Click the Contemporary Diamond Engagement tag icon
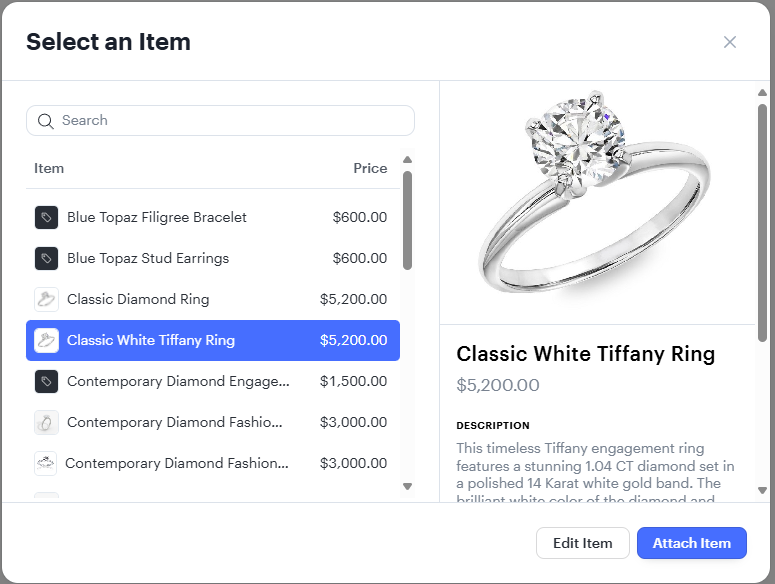This screenshot has height=584, width=775. [46, 381]
